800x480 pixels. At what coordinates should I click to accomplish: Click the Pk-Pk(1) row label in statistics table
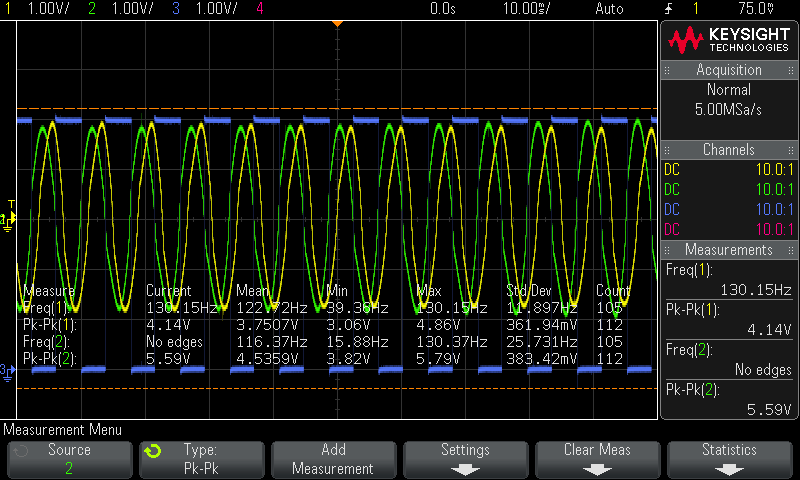tap(49, 325)
